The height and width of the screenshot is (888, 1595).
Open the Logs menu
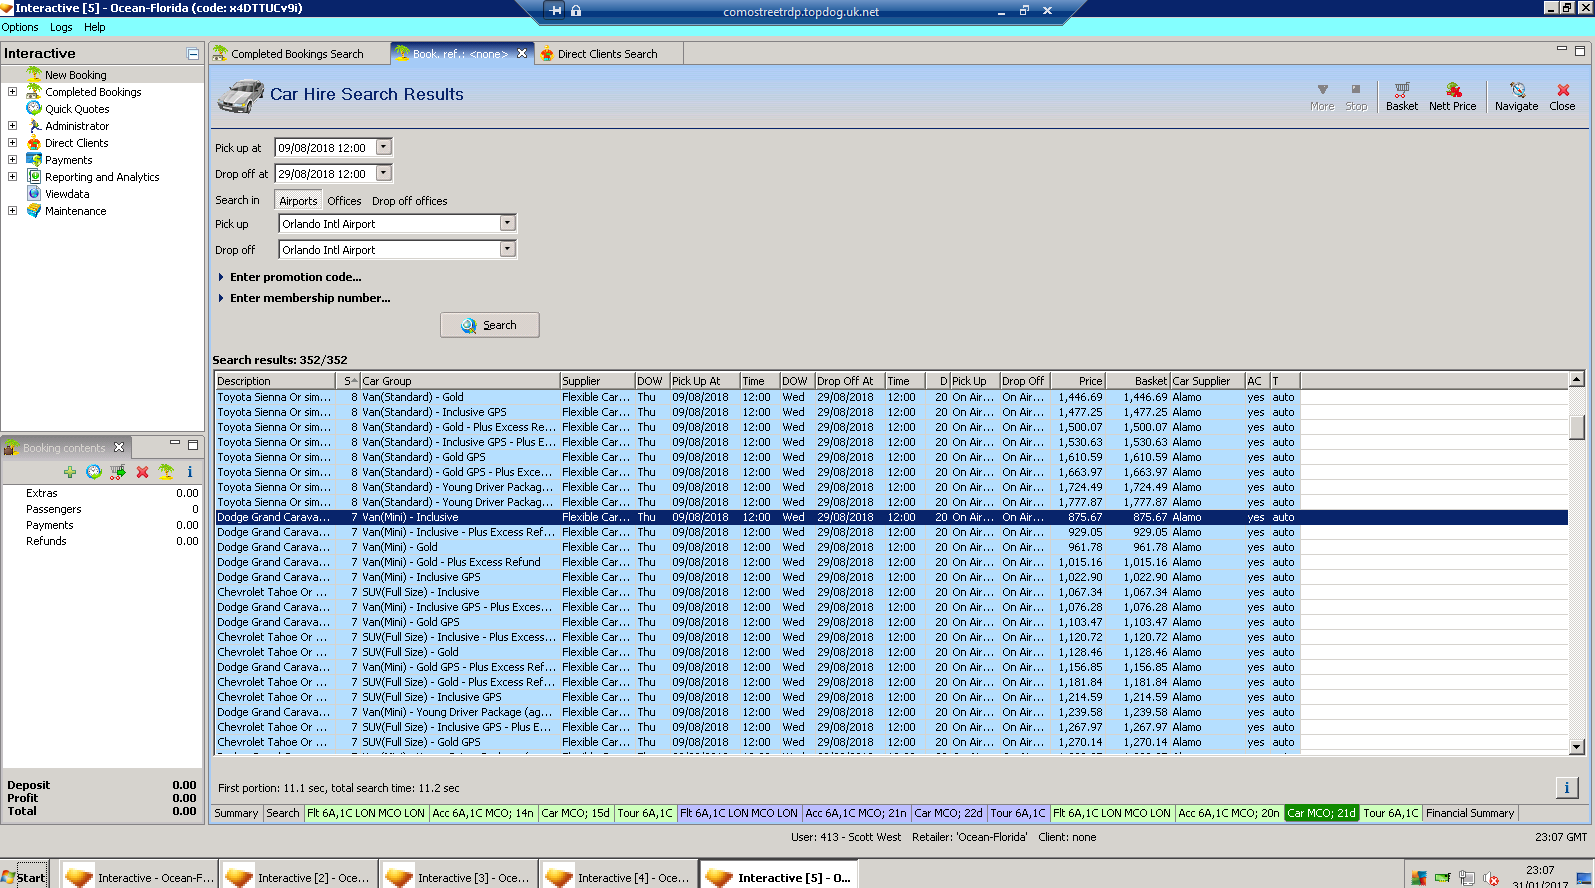61,27
